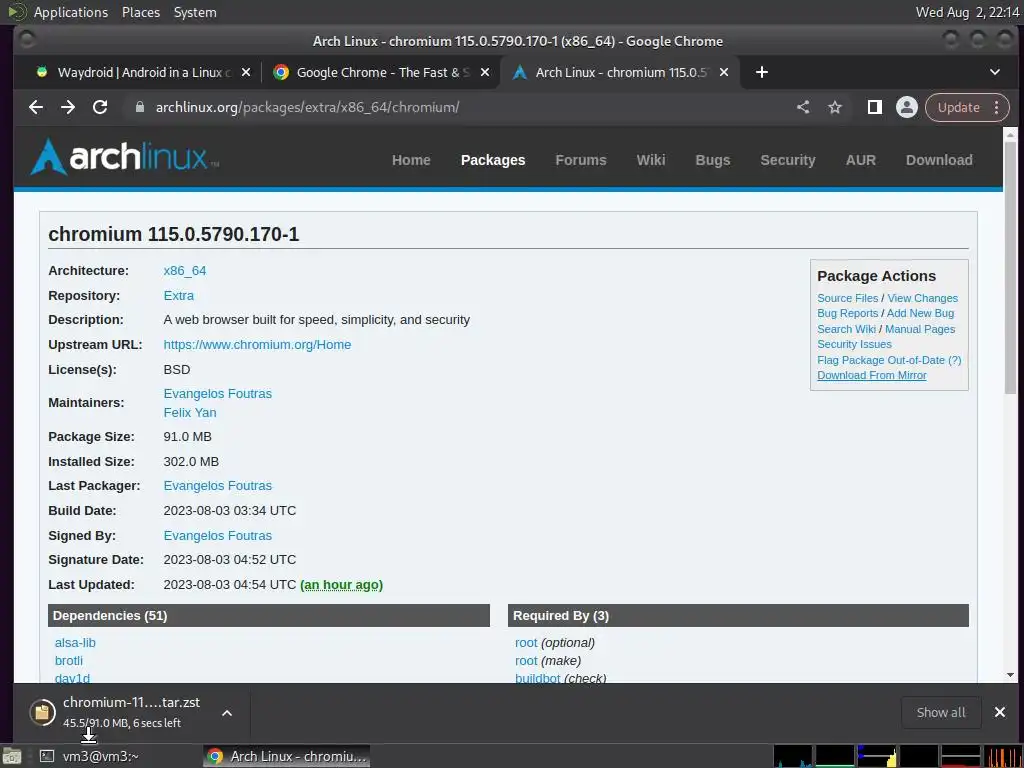Close the Google Chrome download page tab
This screenshot has height=768, width=1024.
tap(485, 72)
